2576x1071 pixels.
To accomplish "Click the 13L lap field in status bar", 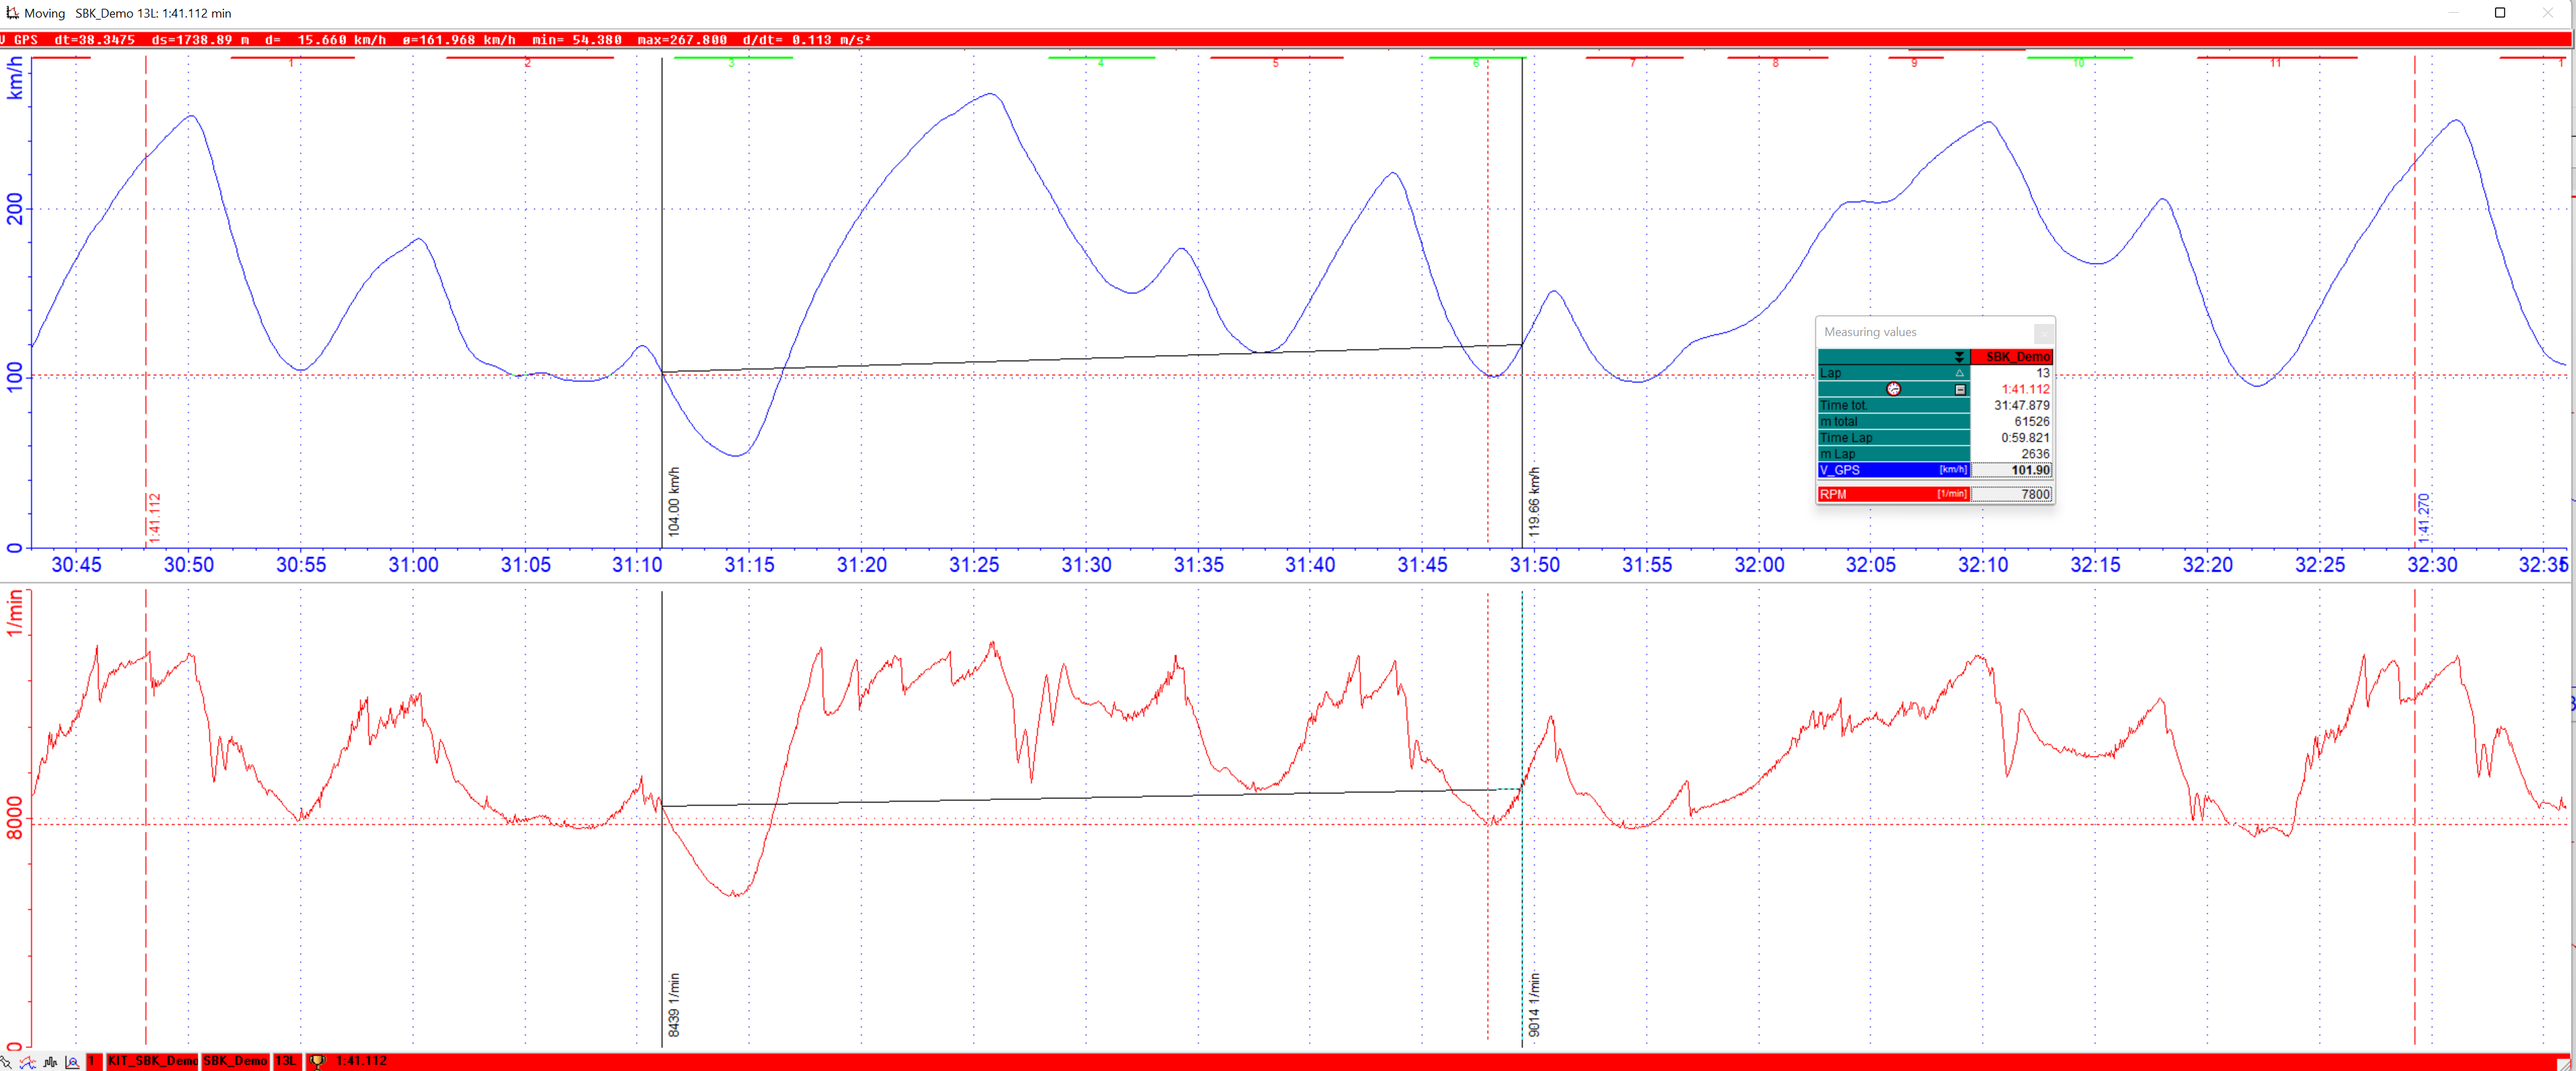I will tap(286, 1061).
